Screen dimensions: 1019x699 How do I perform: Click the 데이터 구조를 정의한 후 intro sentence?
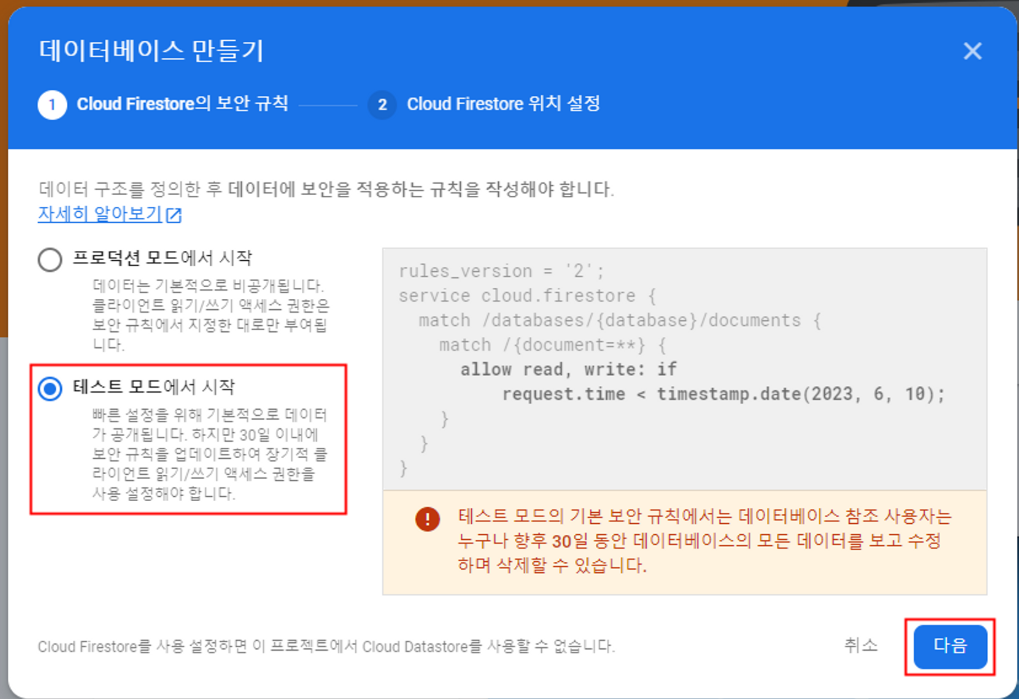[x=326, y=189]
